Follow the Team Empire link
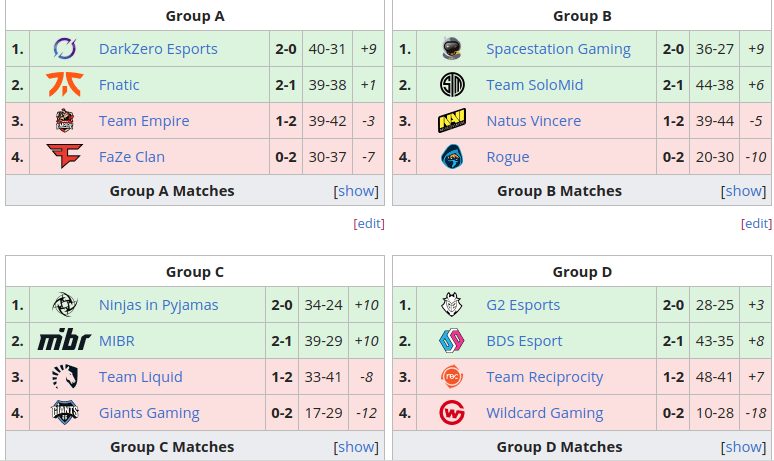Screen dimensions: 774x461 (x=144, y=121)
